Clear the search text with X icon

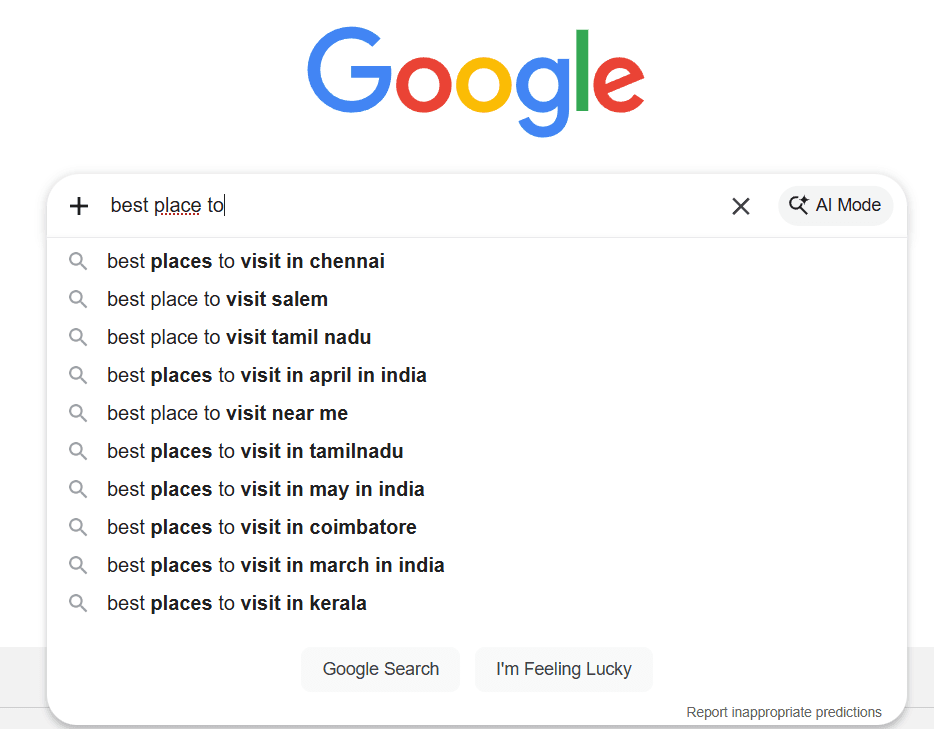pyautogui.click(x=741, y=206)
